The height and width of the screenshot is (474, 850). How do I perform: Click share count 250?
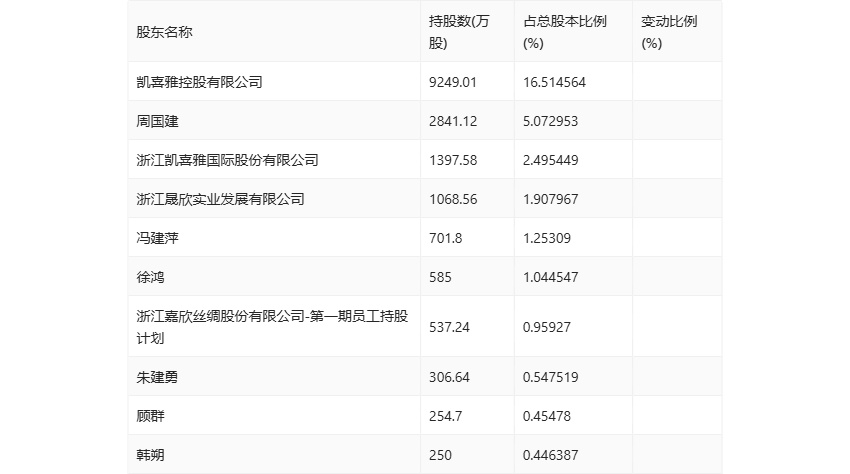[x=440, y=455]
